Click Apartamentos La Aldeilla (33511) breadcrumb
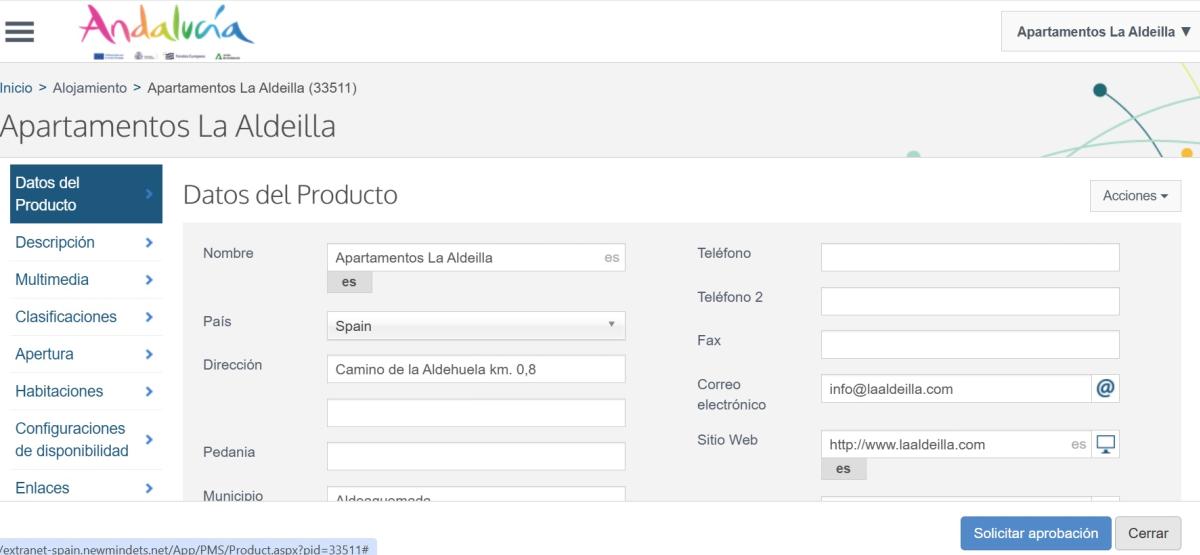The width and height of the screenshot is (1200, 555). 252,88
